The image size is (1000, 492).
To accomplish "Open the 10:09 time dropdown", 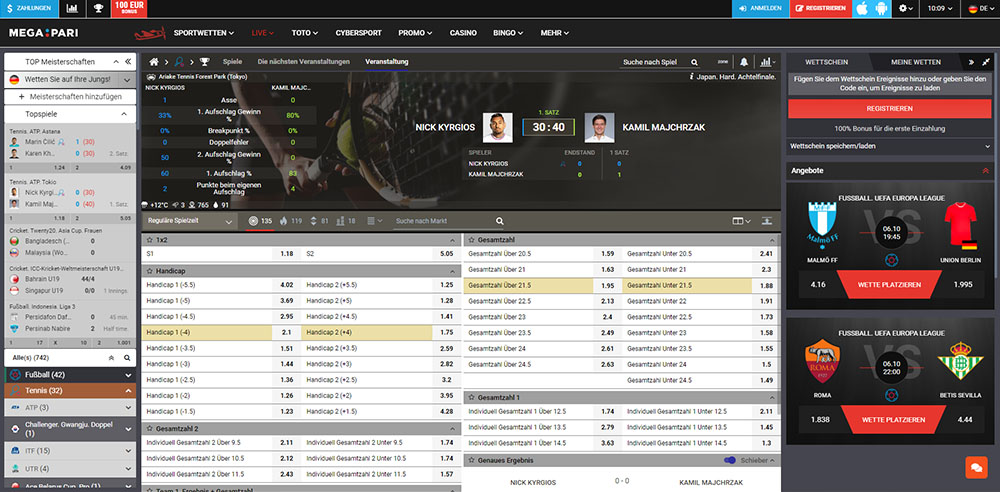I will click(940, 8).
